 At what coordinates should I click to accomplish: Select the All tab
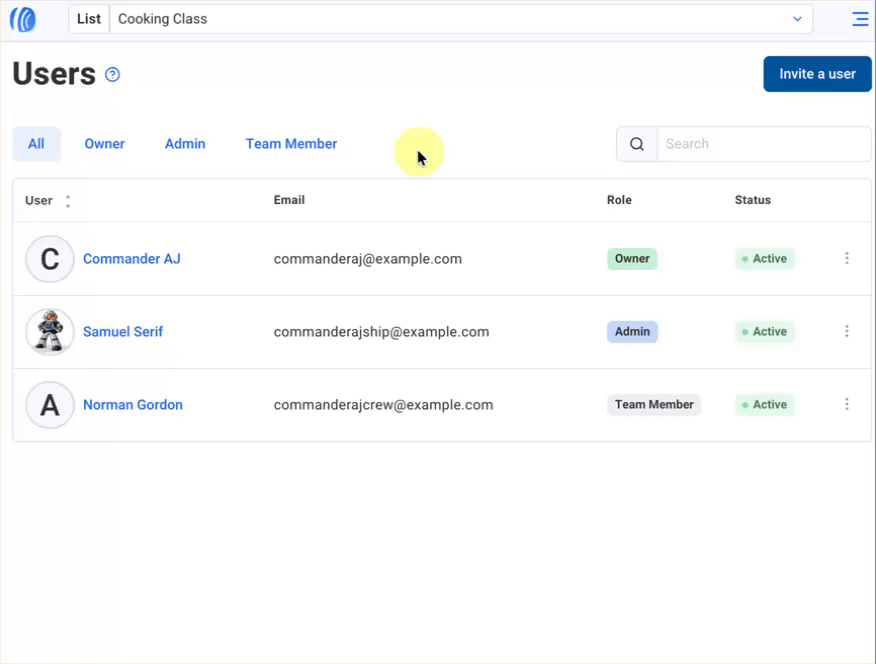coord(36,144)
